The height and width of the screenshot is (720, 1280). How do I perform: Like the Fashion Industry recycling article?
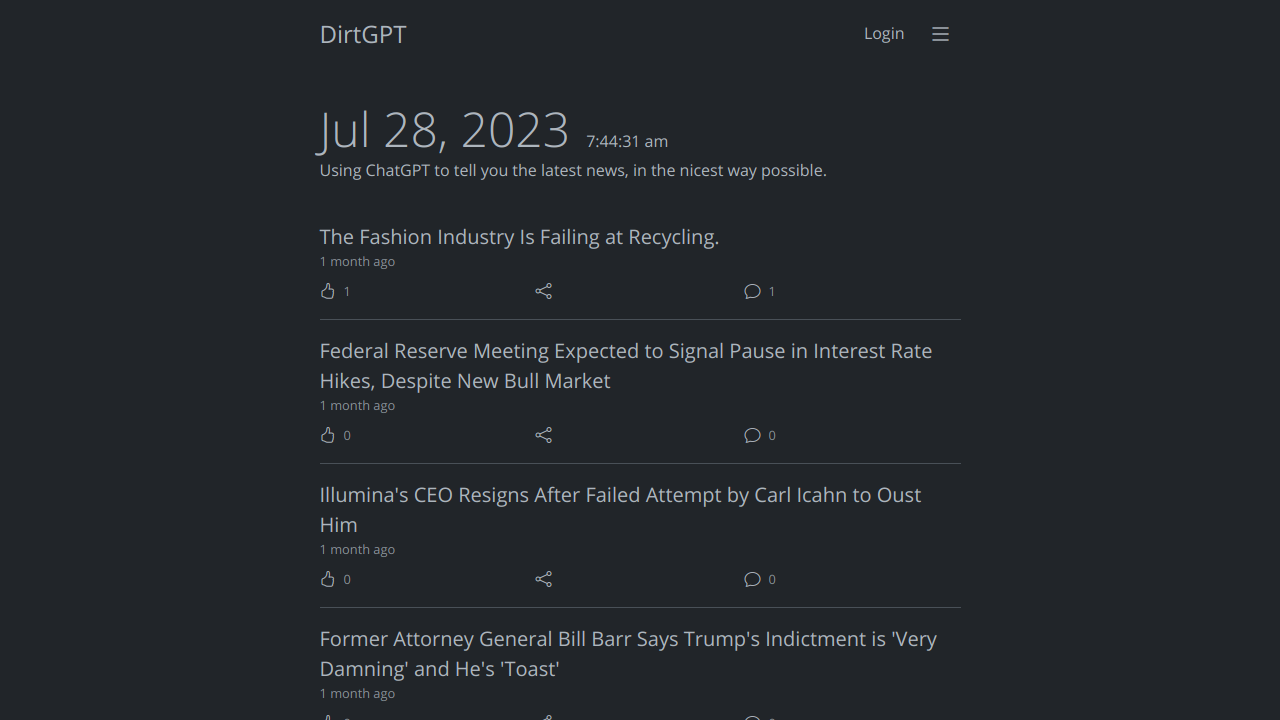click(x=328, y=291)
